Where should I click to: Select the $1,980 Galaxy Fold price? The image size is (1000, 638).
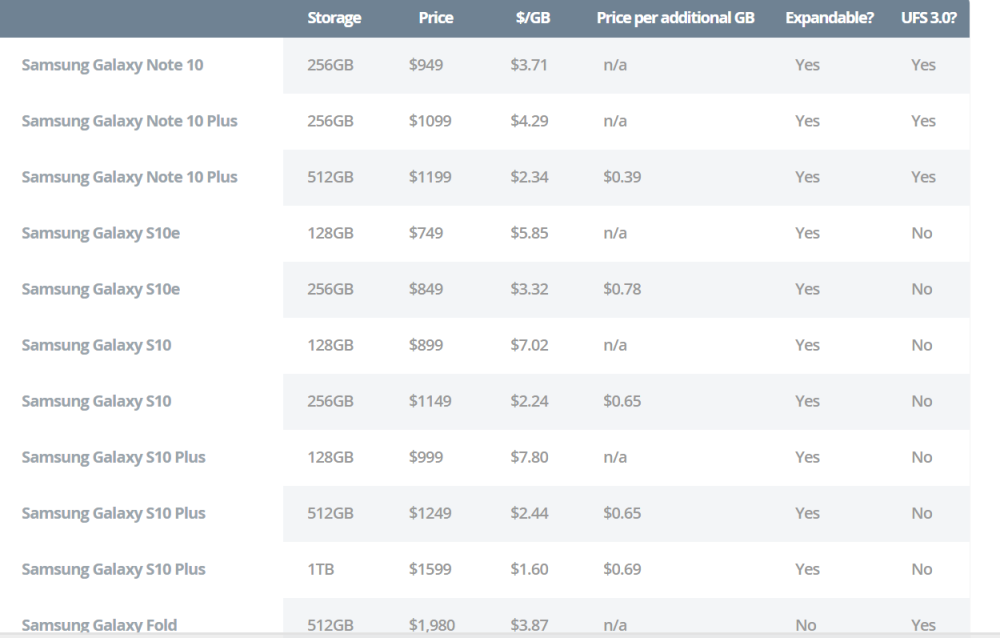coord(433,625)
